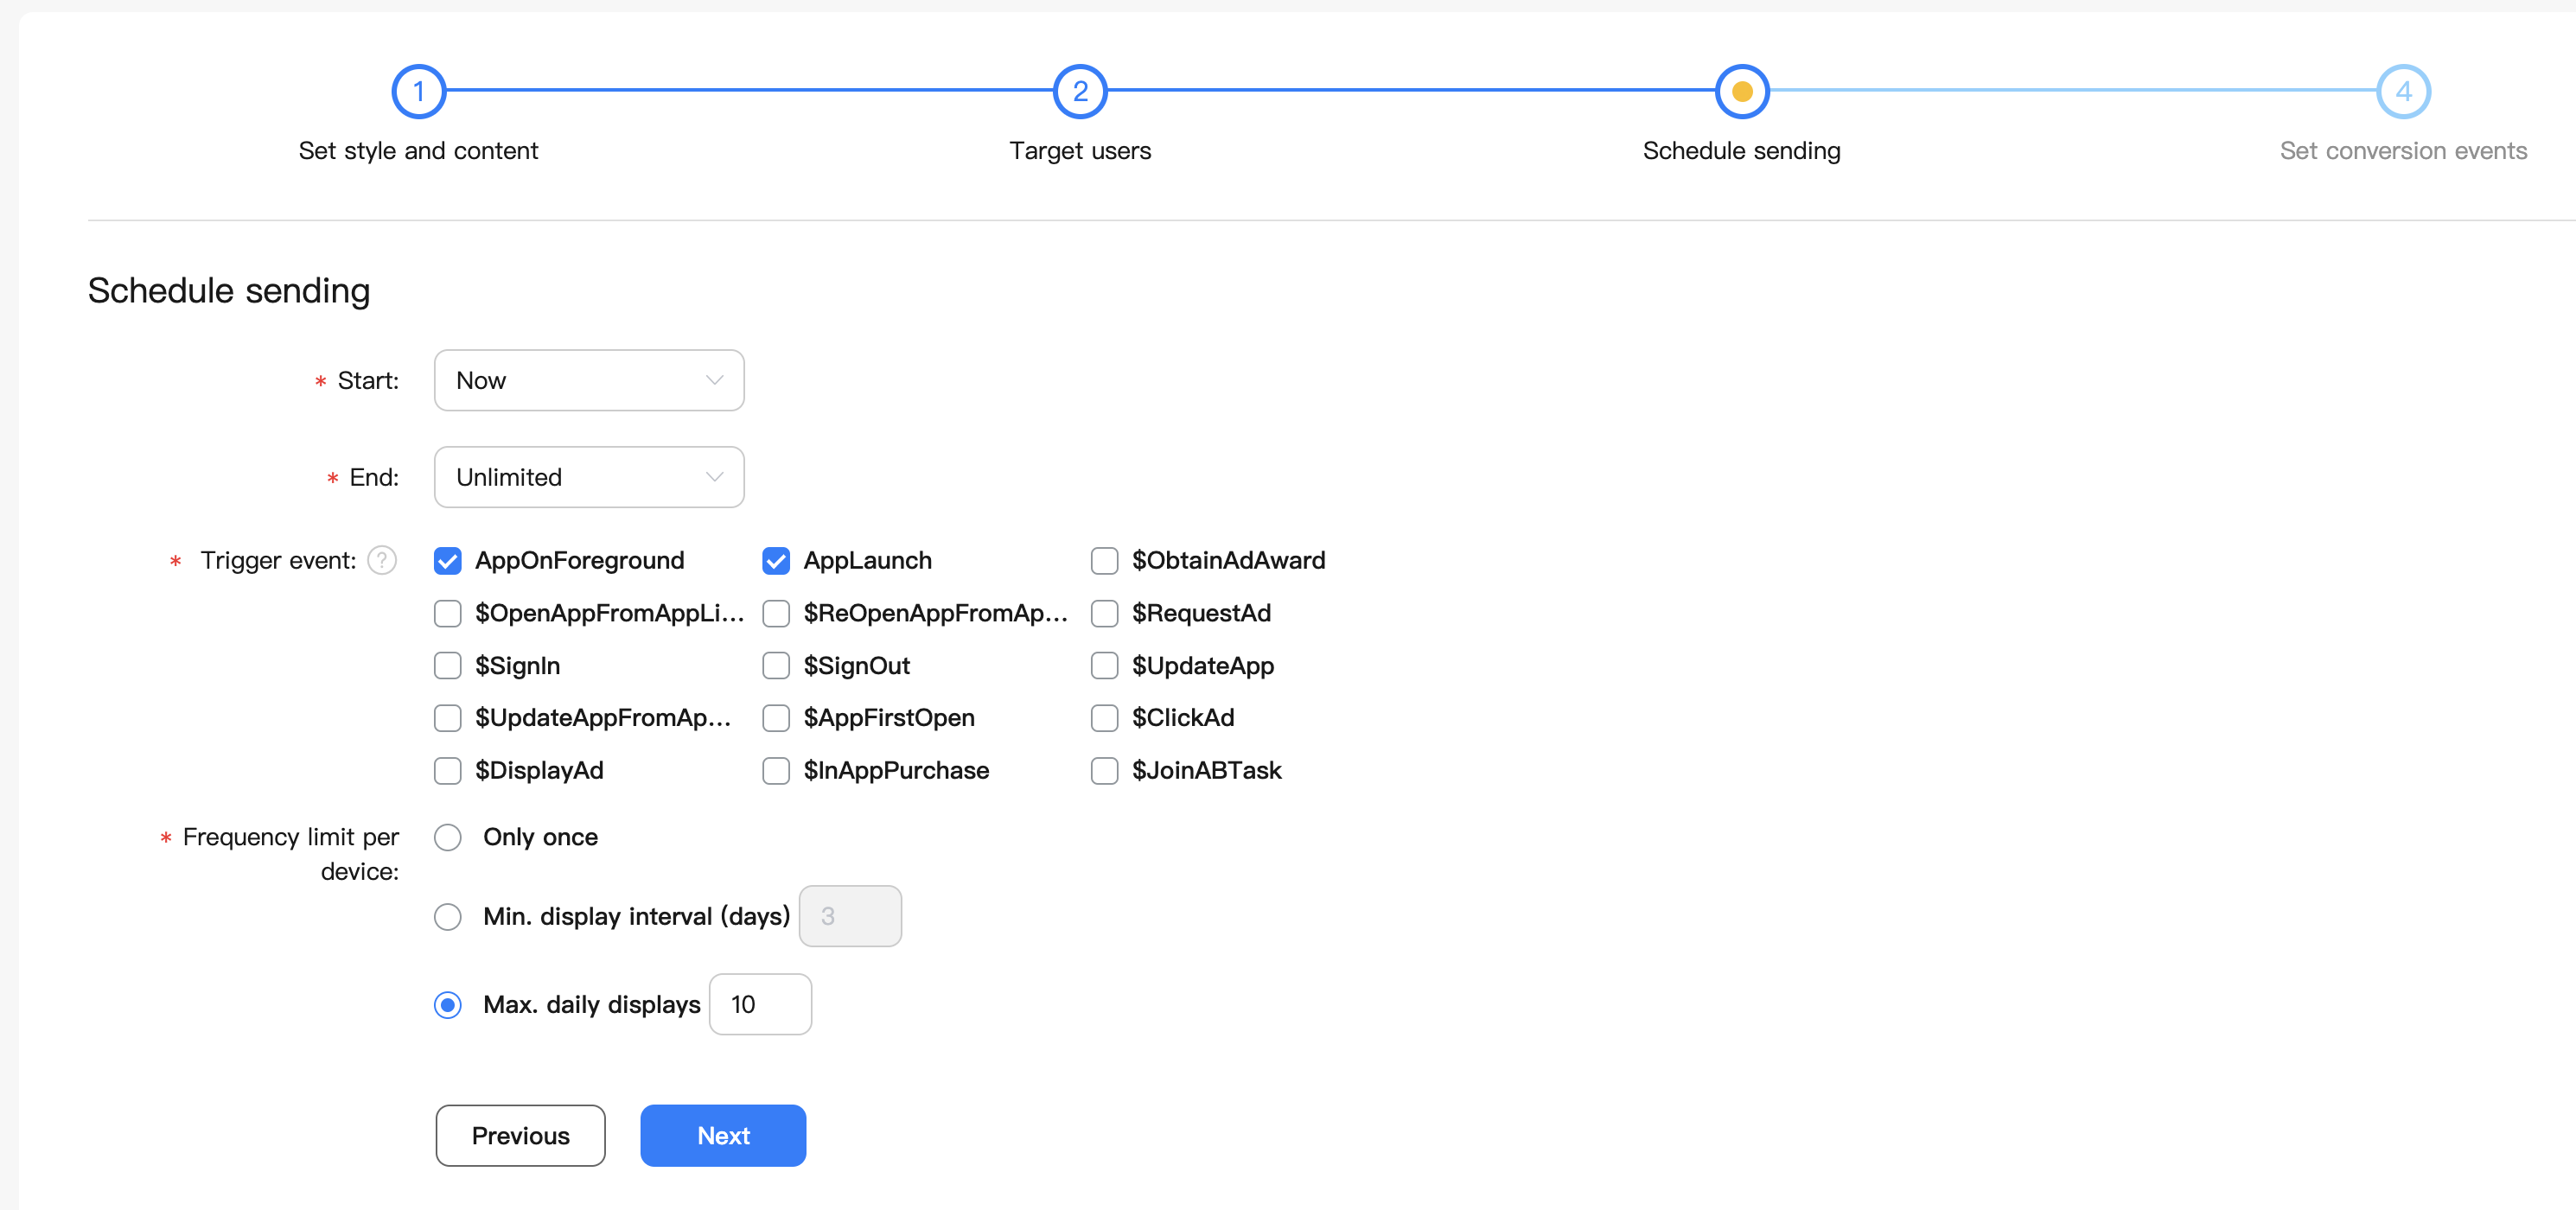2576x1210 pixels.
Task: Click the Max. daily displays number field
Action: click(x=759, y=1004)
